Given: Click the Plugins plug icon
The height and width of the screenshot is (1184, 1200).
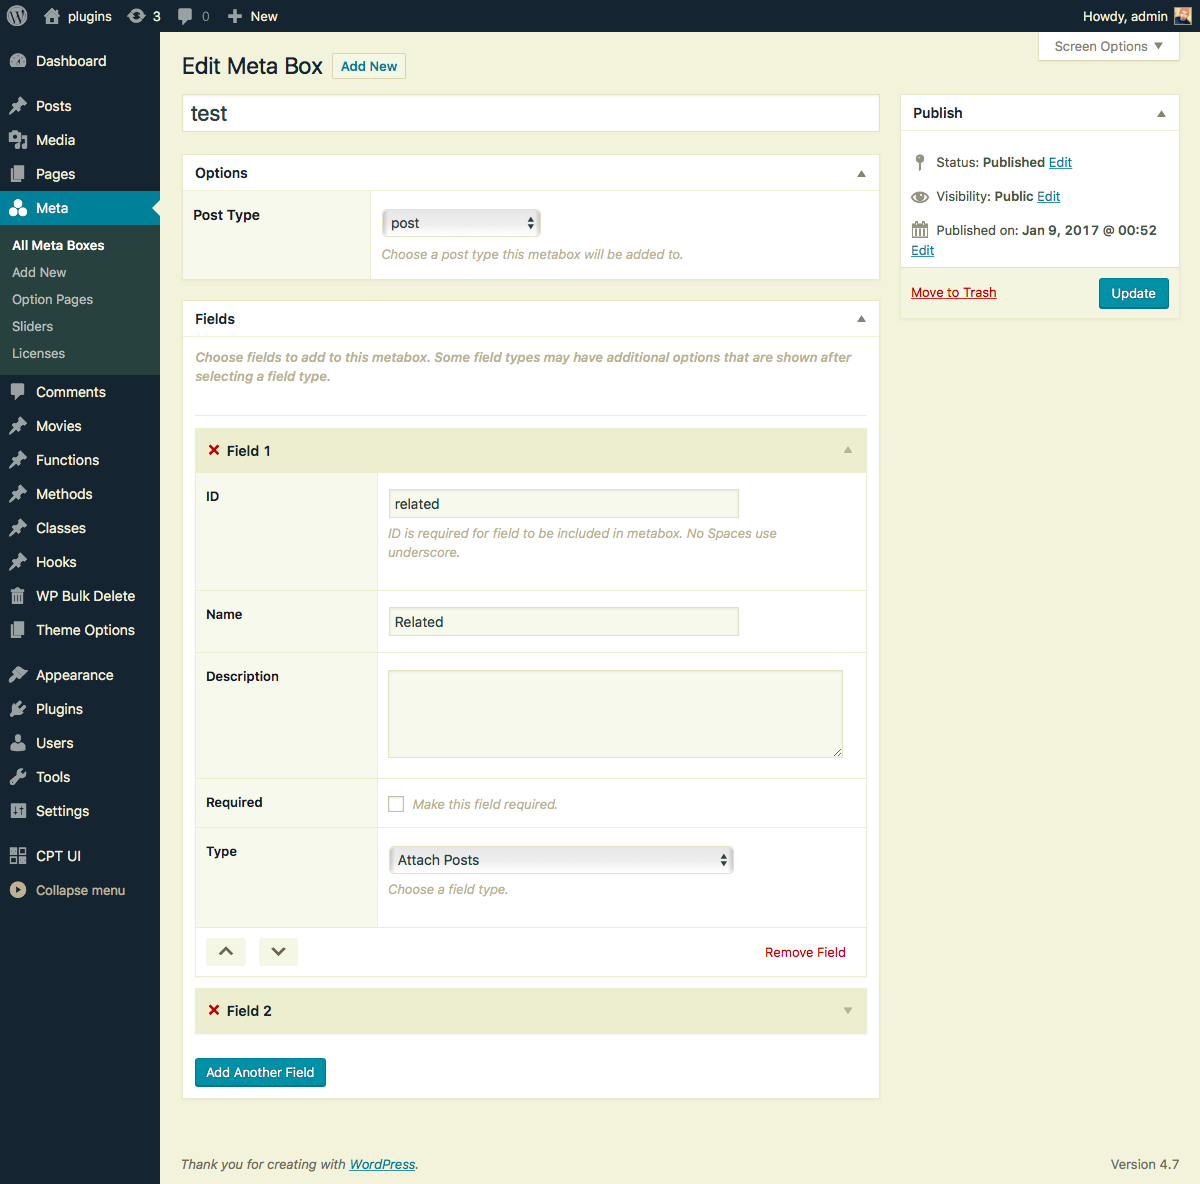Looking at the screenshot, I should tap(18, 709).
